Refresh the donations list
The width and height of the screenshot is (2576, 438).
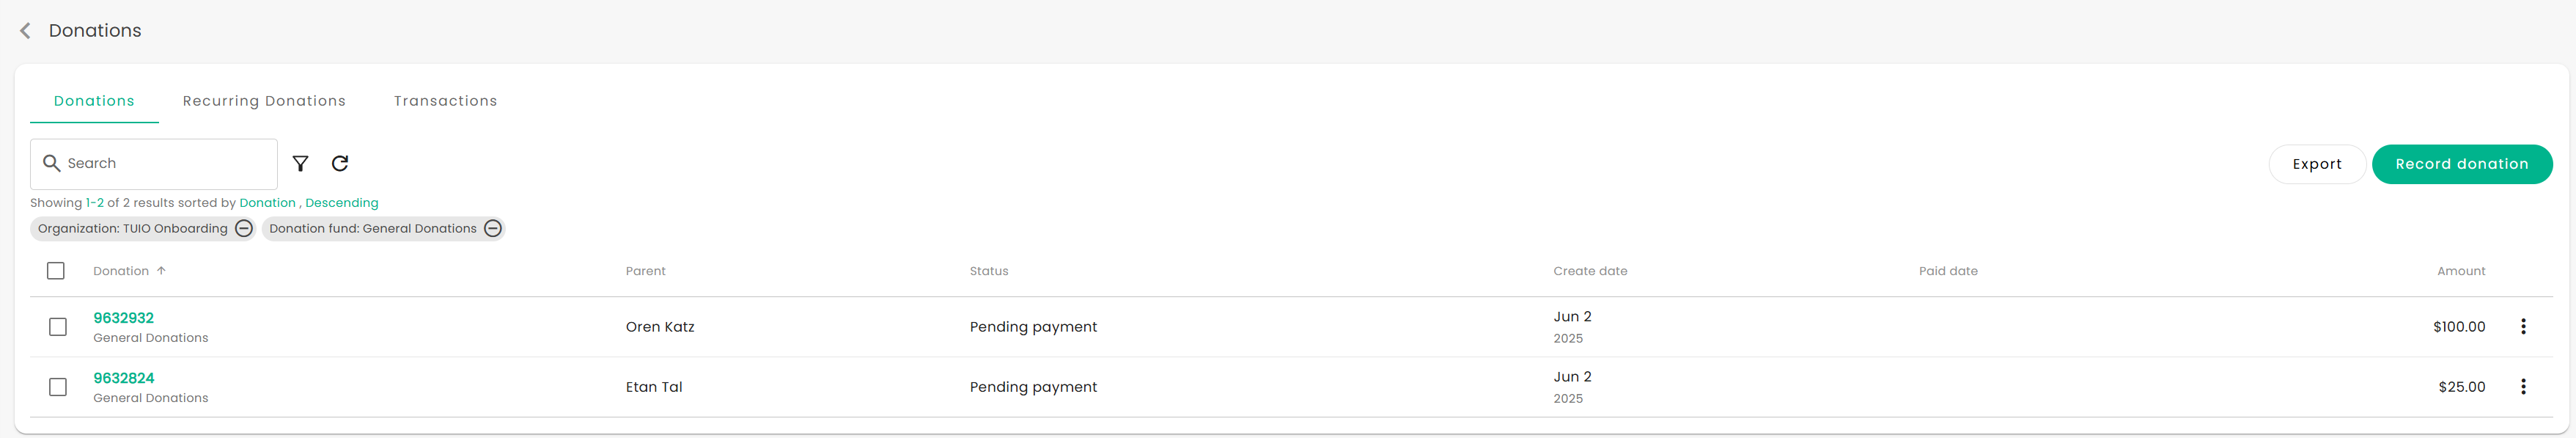[x=340, y=163]
